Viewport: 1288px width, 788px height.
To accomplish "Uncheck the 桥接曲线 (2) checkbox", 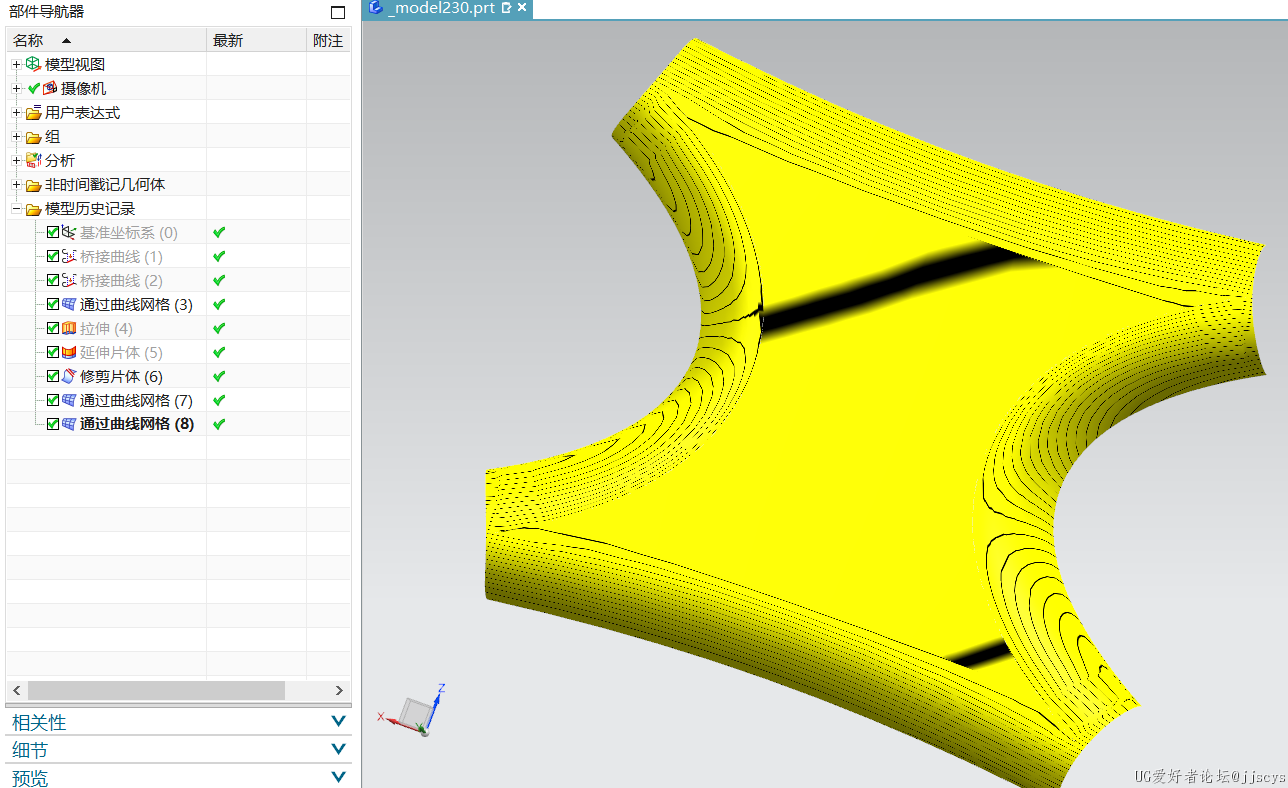I will coord(53,280).
